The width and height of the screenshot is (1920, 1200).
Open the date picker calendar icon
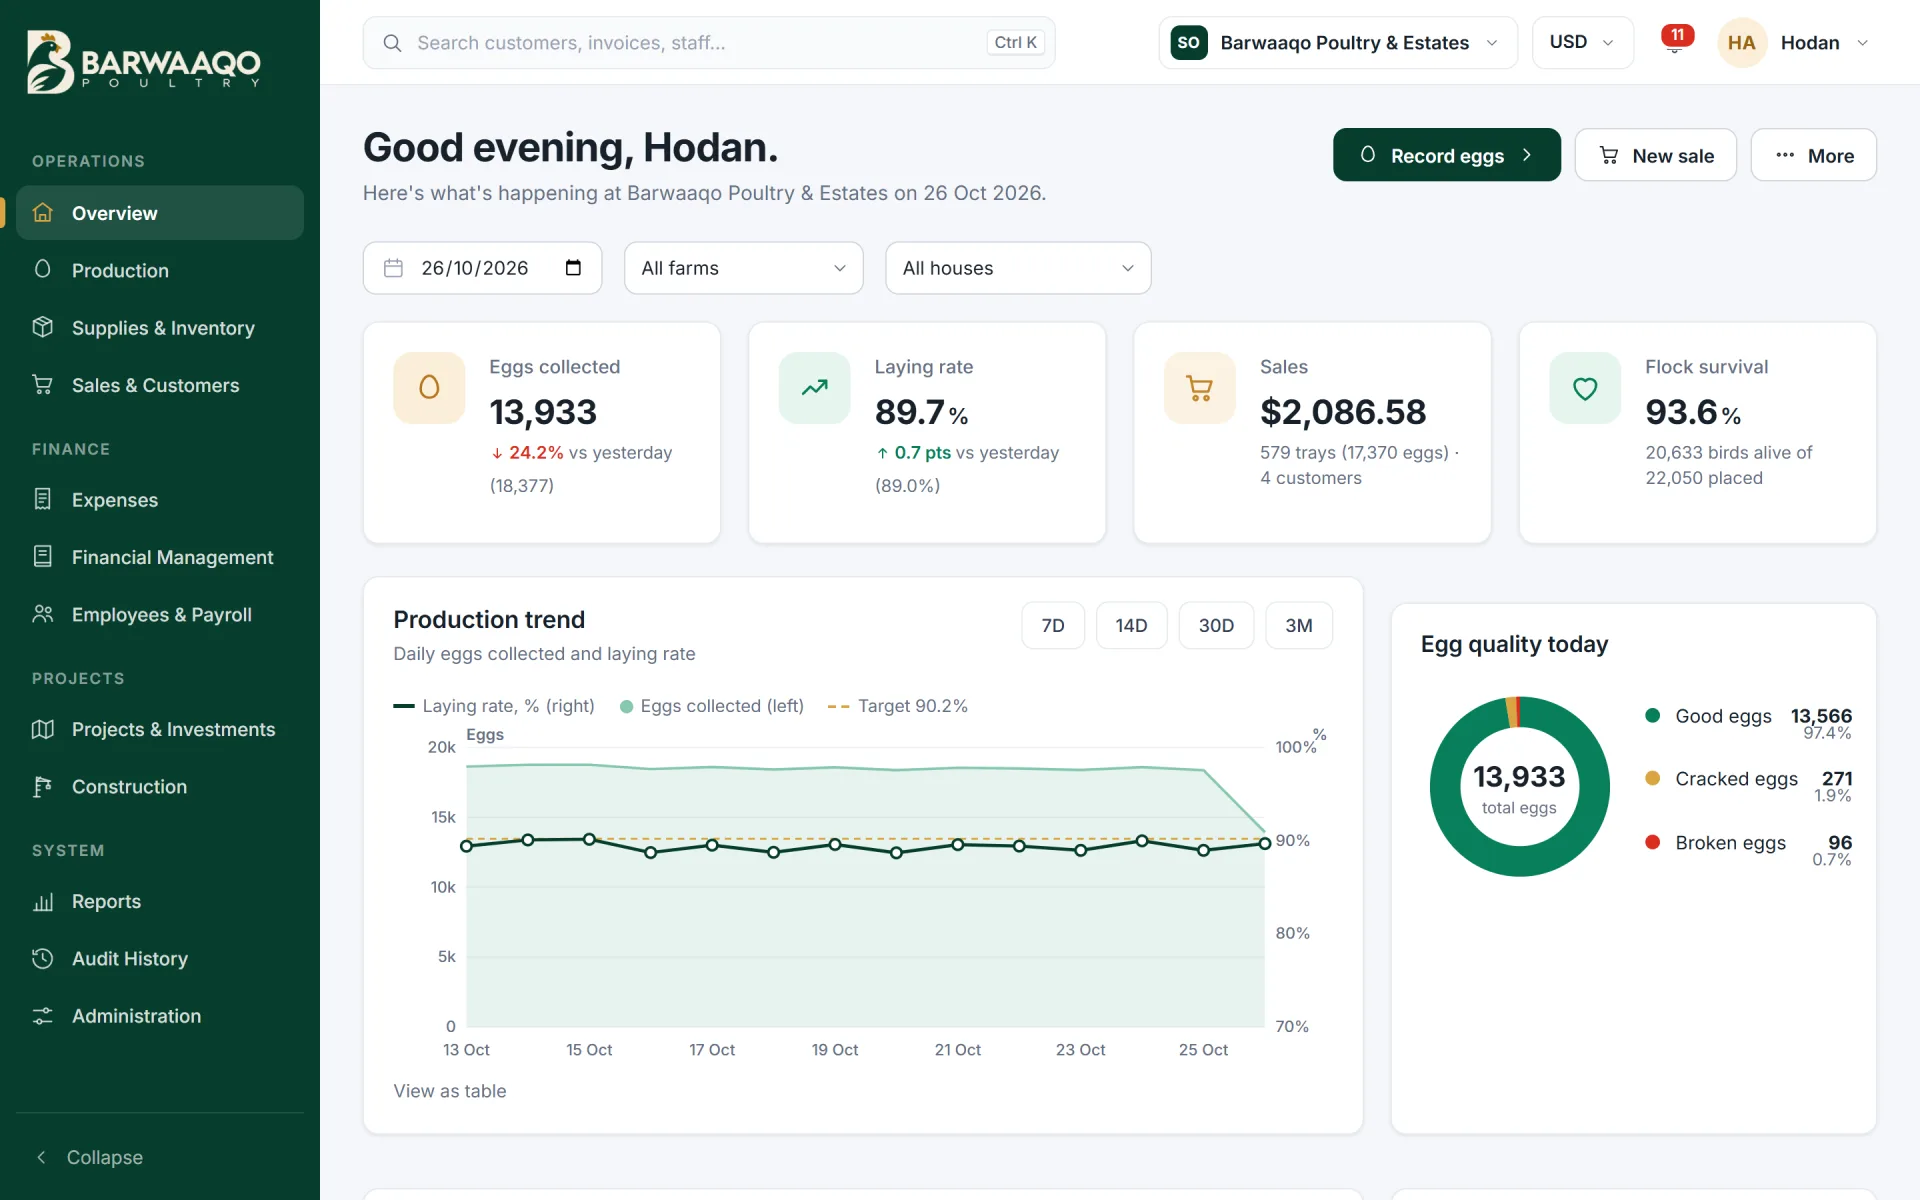tap(573, 268)
